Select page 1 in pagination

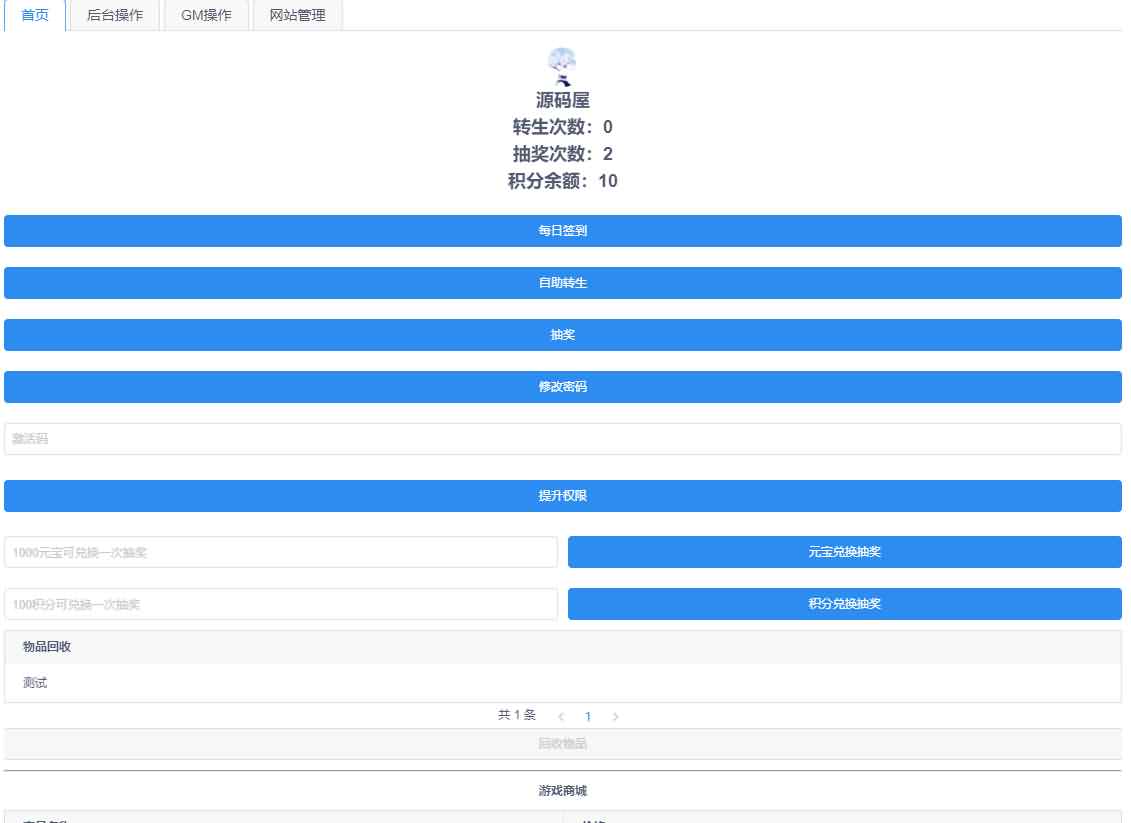pos(588,717)
